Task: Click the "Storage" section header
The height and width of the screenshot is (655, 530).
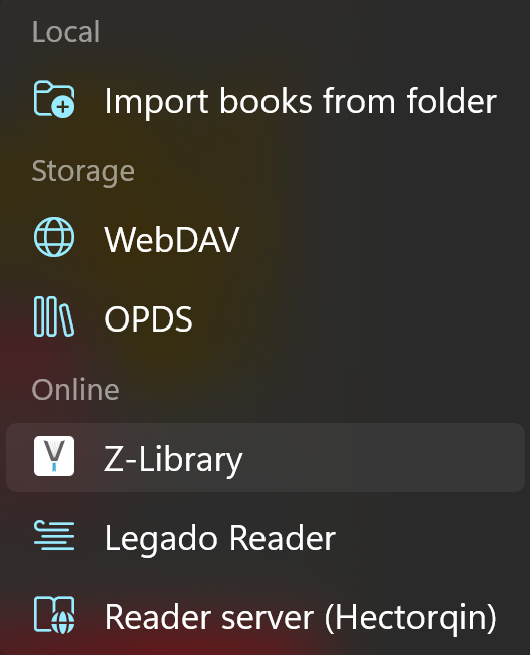Action: click(x=83, y=171)
